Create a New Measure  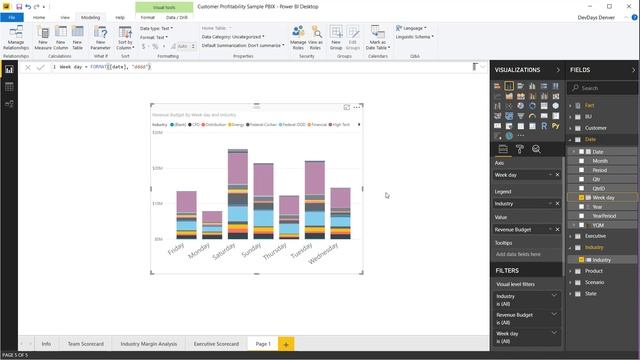point(43,37)
